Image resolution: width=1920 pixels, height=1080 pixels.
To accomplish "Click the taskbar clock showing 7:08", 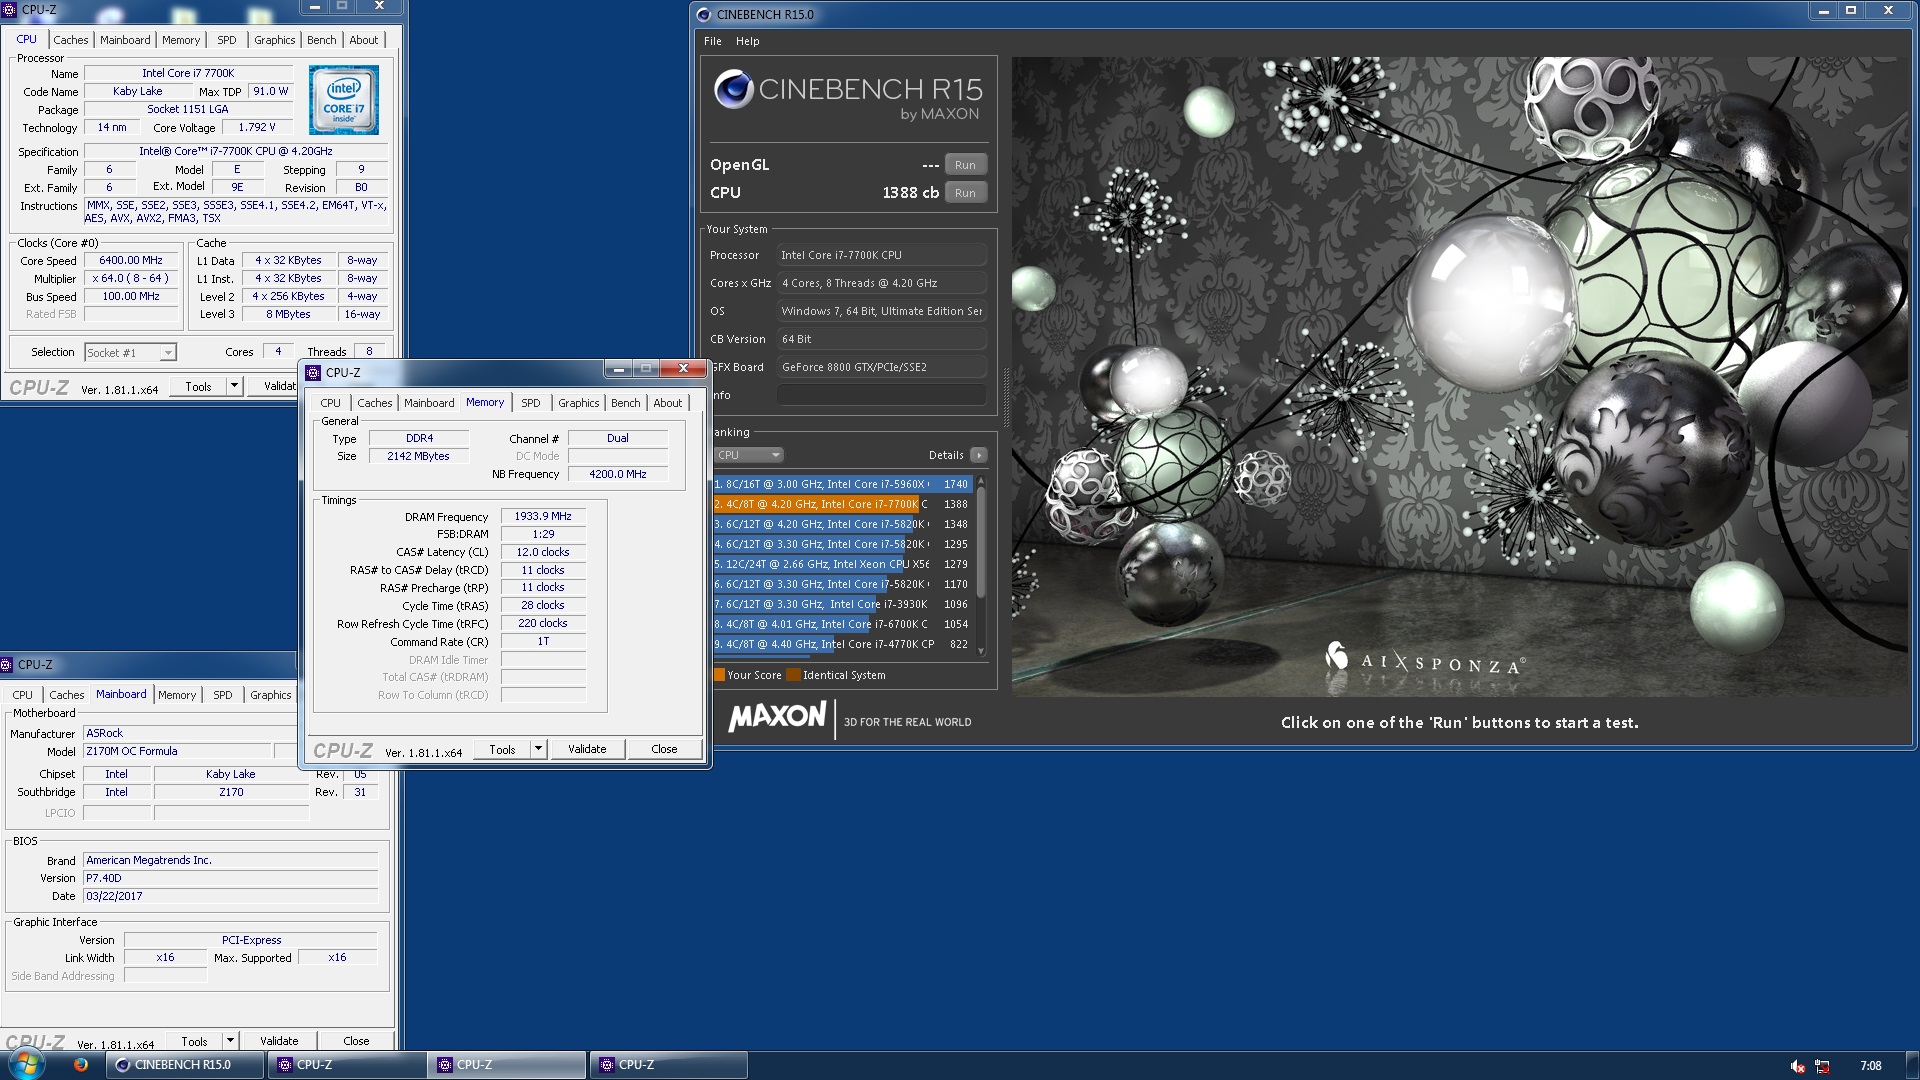I will [x=1870, y=1066].
